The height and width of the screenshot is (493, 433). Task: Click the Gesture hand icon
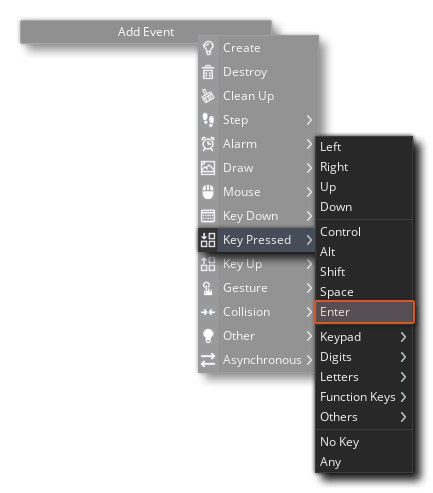208,288
